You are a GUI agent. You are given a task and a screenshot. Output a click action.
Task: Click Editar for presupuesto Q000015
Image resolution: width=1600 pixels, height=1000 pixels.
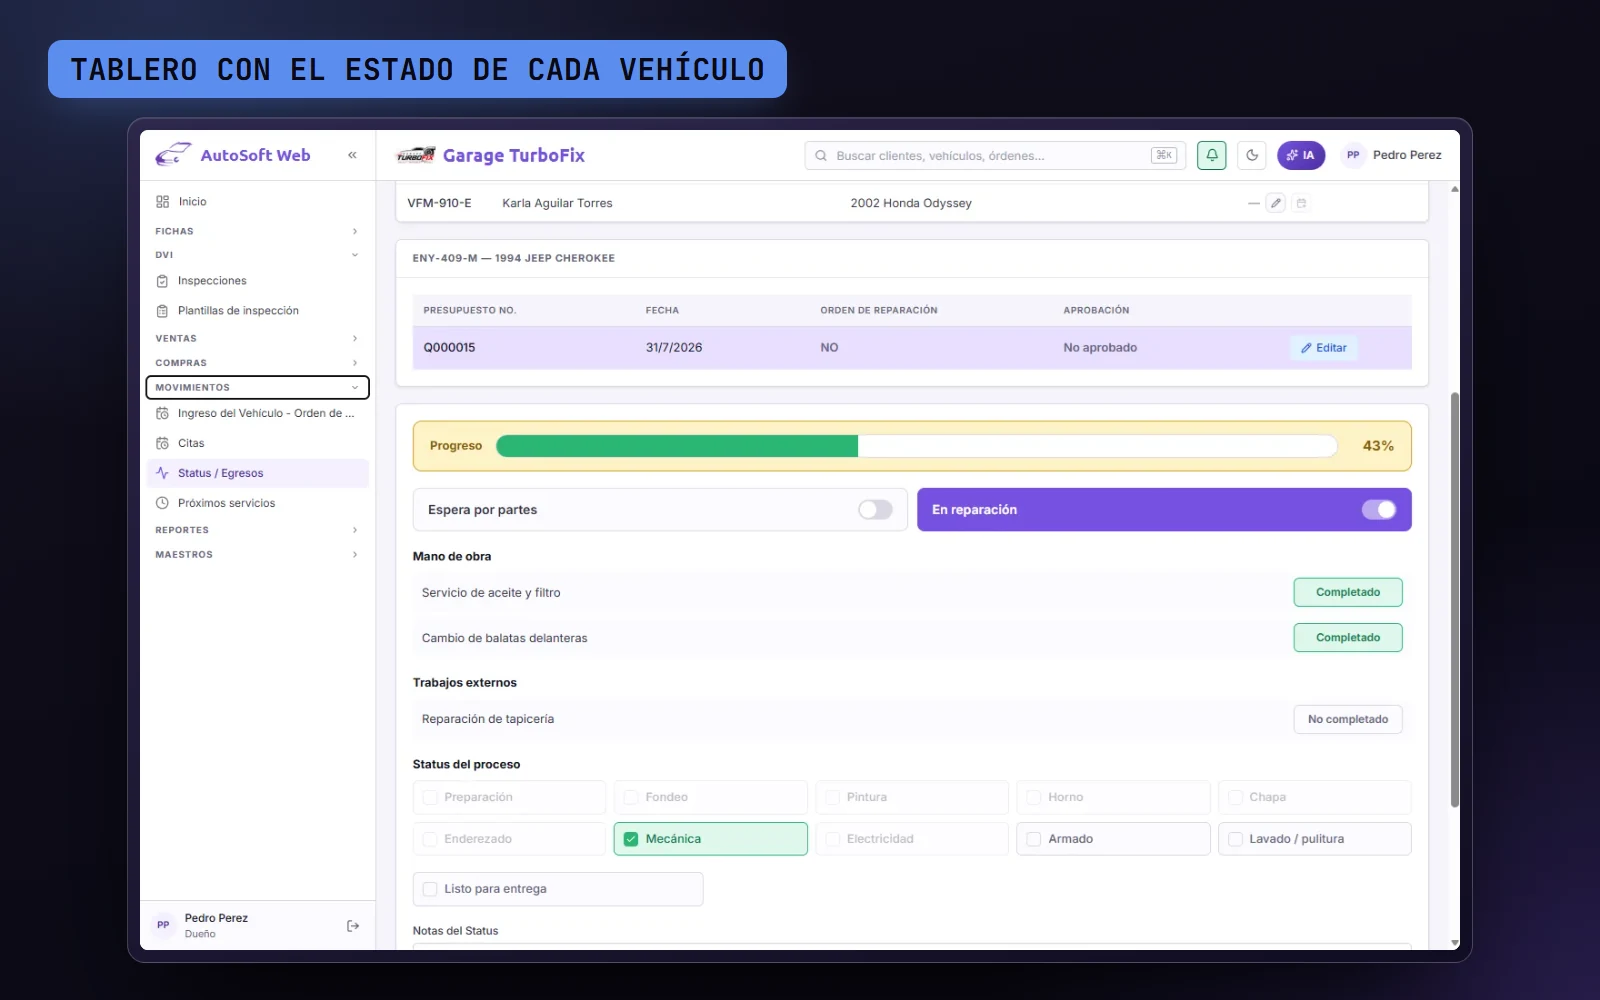click(1324, 348)
